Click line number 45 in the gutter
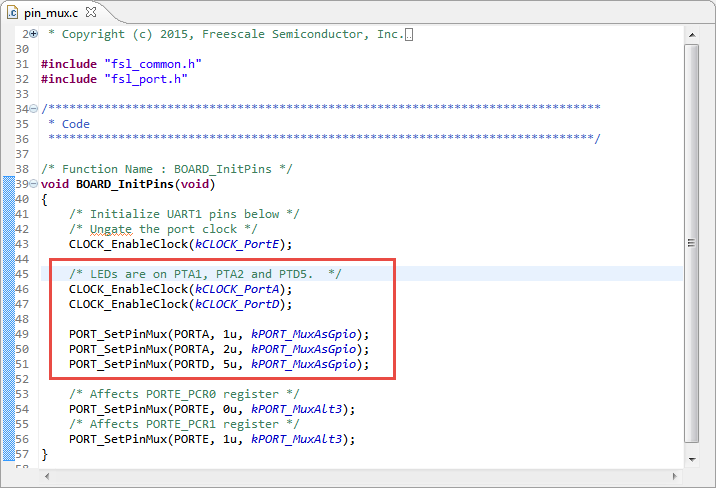This screenshot has height=488, width=716. [x=21, y=274]
